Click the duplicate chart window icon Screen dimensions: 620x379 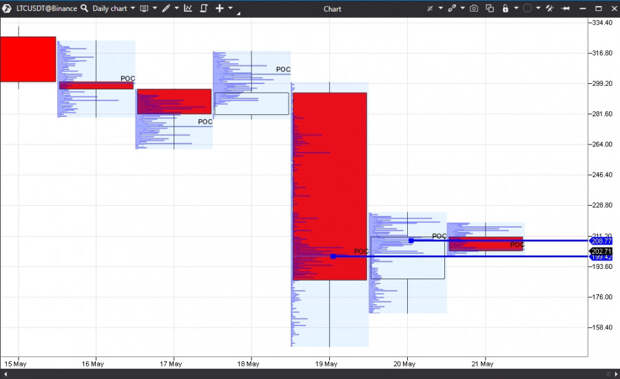coord(490,8)
